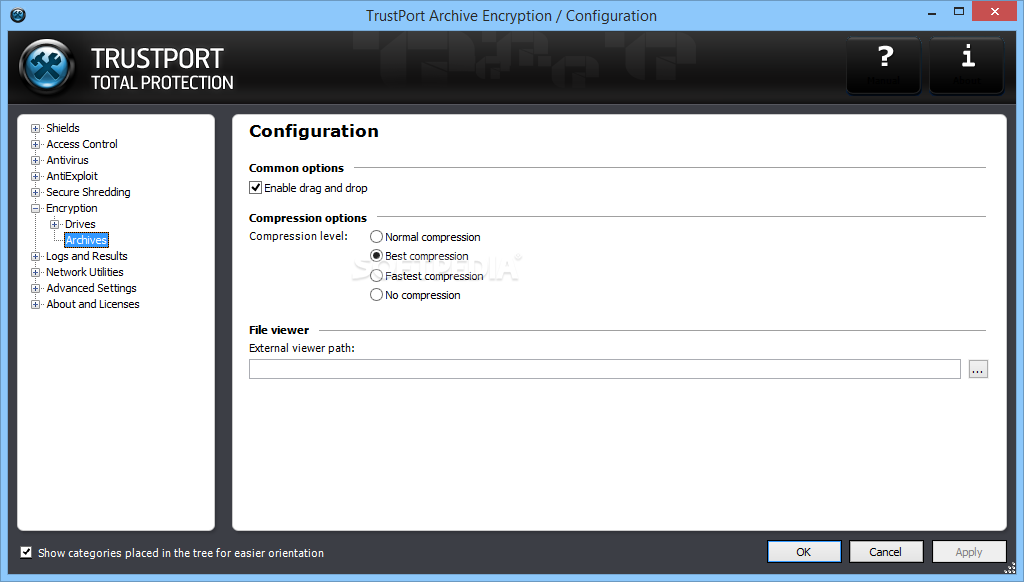Select the No compression option

coord(377,295)
